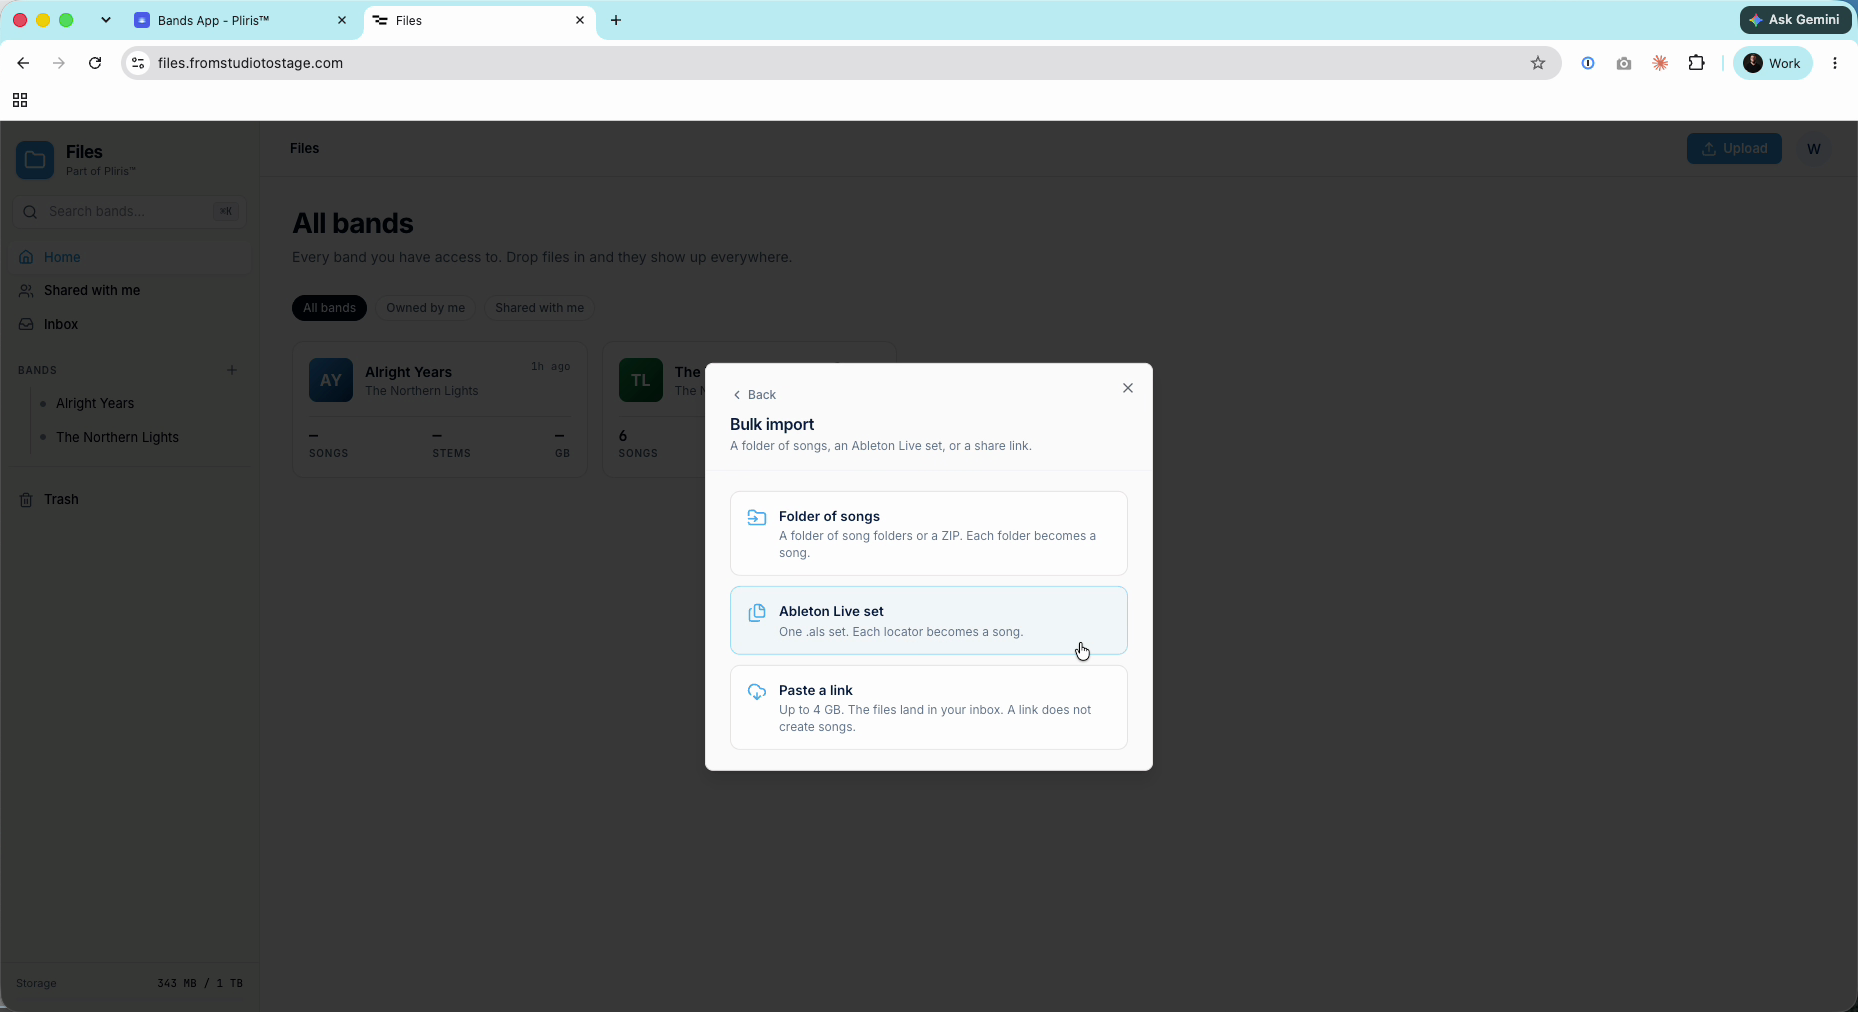The height and width of the screenshot is (1012, 1858).
Task: Choose the Paste a link import option
Action: pyautogui.click(x=929, y=708)
